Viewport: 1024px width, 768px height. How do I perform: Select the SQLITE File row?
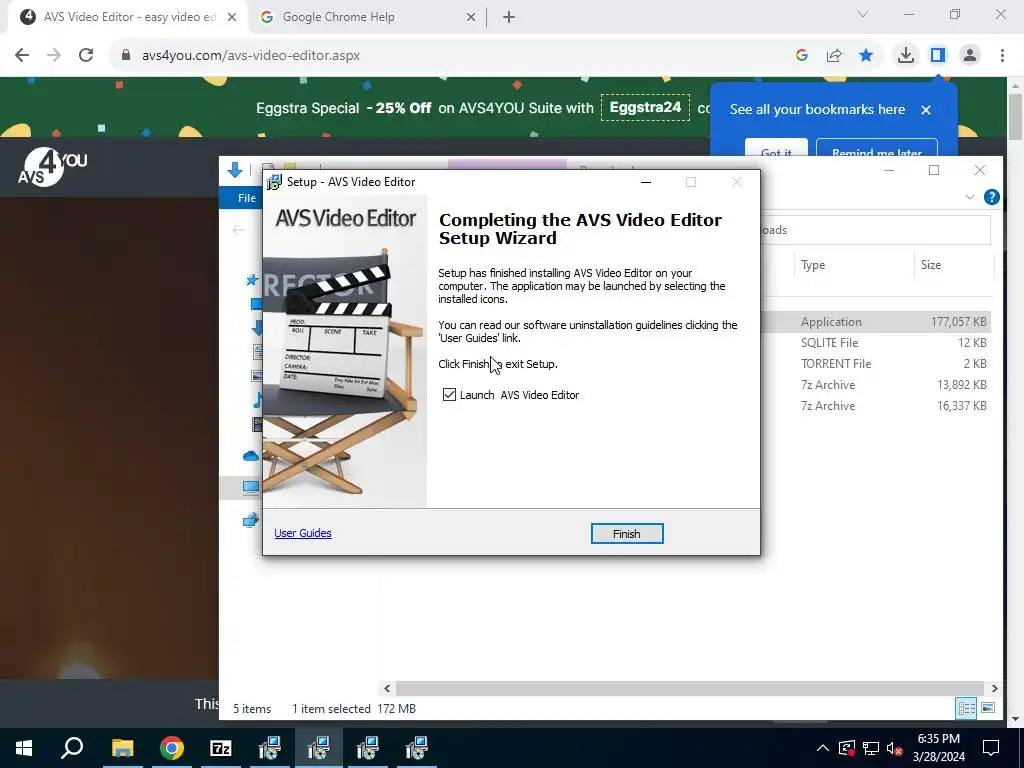coord(876,343)
